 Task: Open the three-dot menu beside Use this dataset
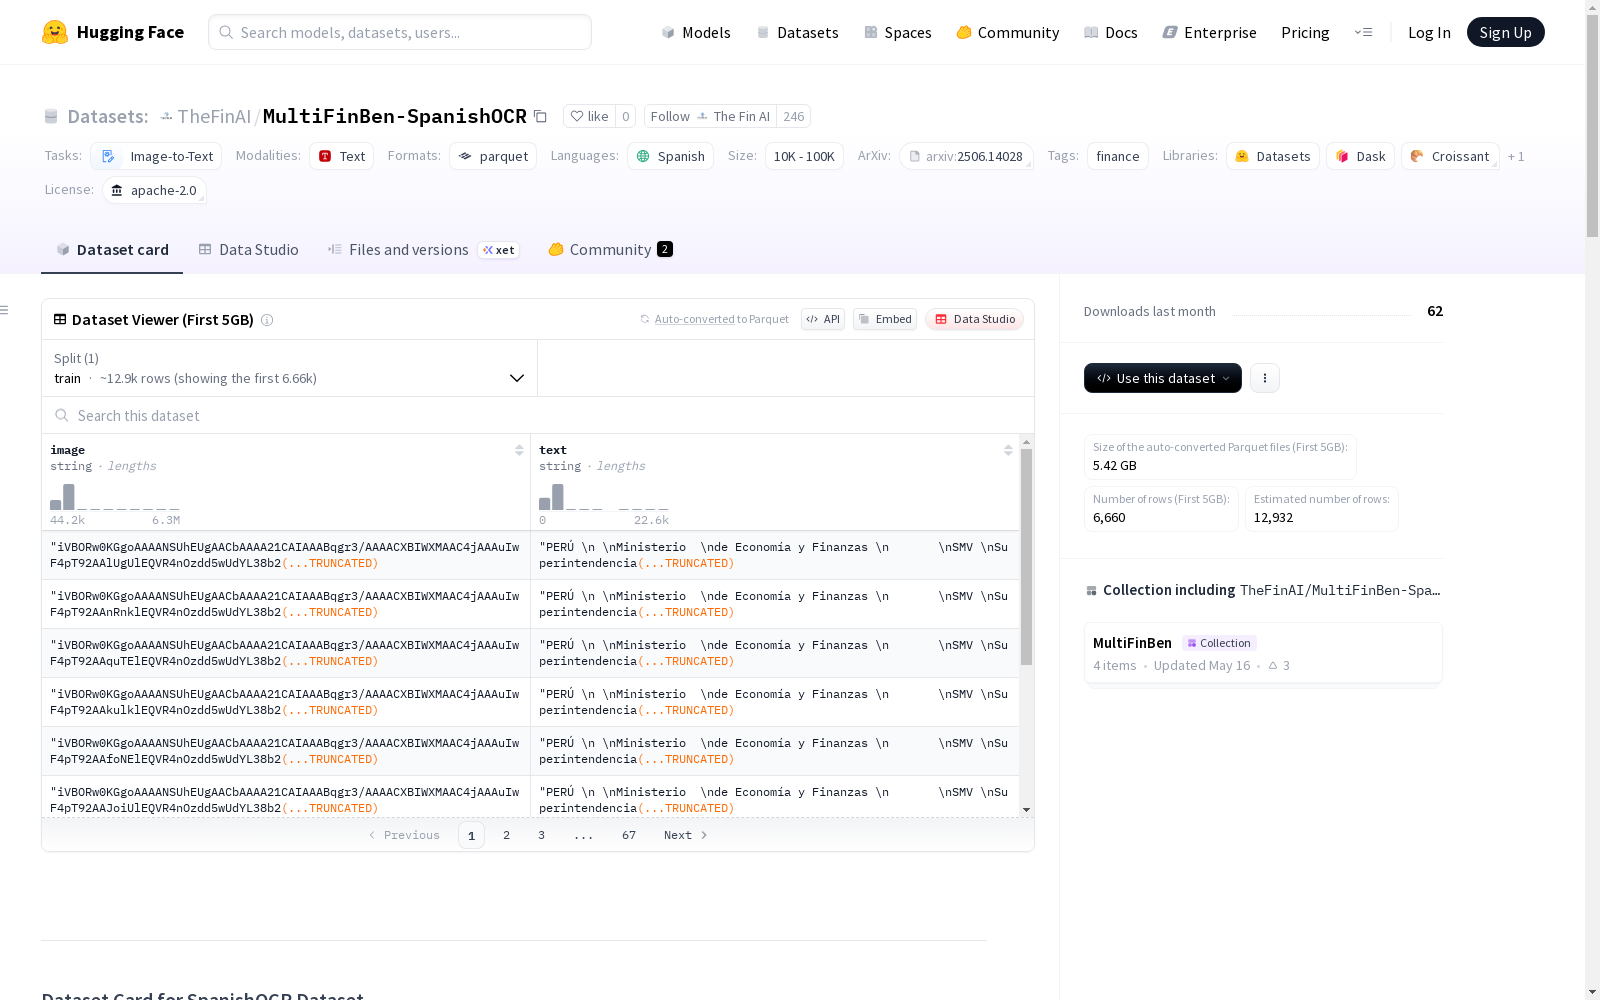1265,378
